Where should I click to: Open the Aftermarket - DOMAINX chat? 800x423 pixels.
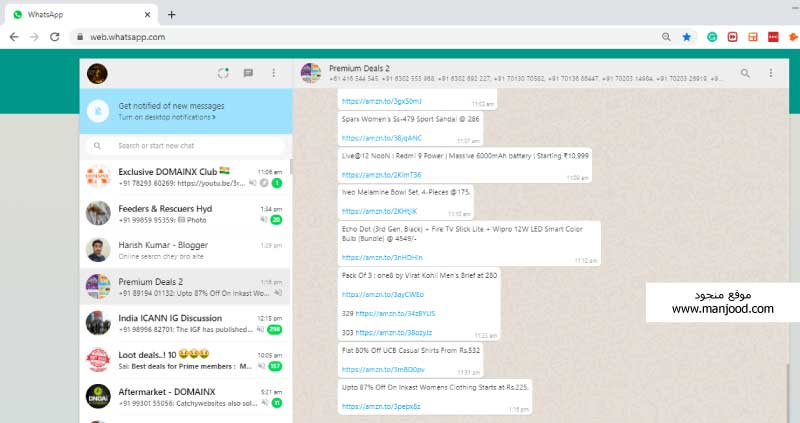pos(185,397)
